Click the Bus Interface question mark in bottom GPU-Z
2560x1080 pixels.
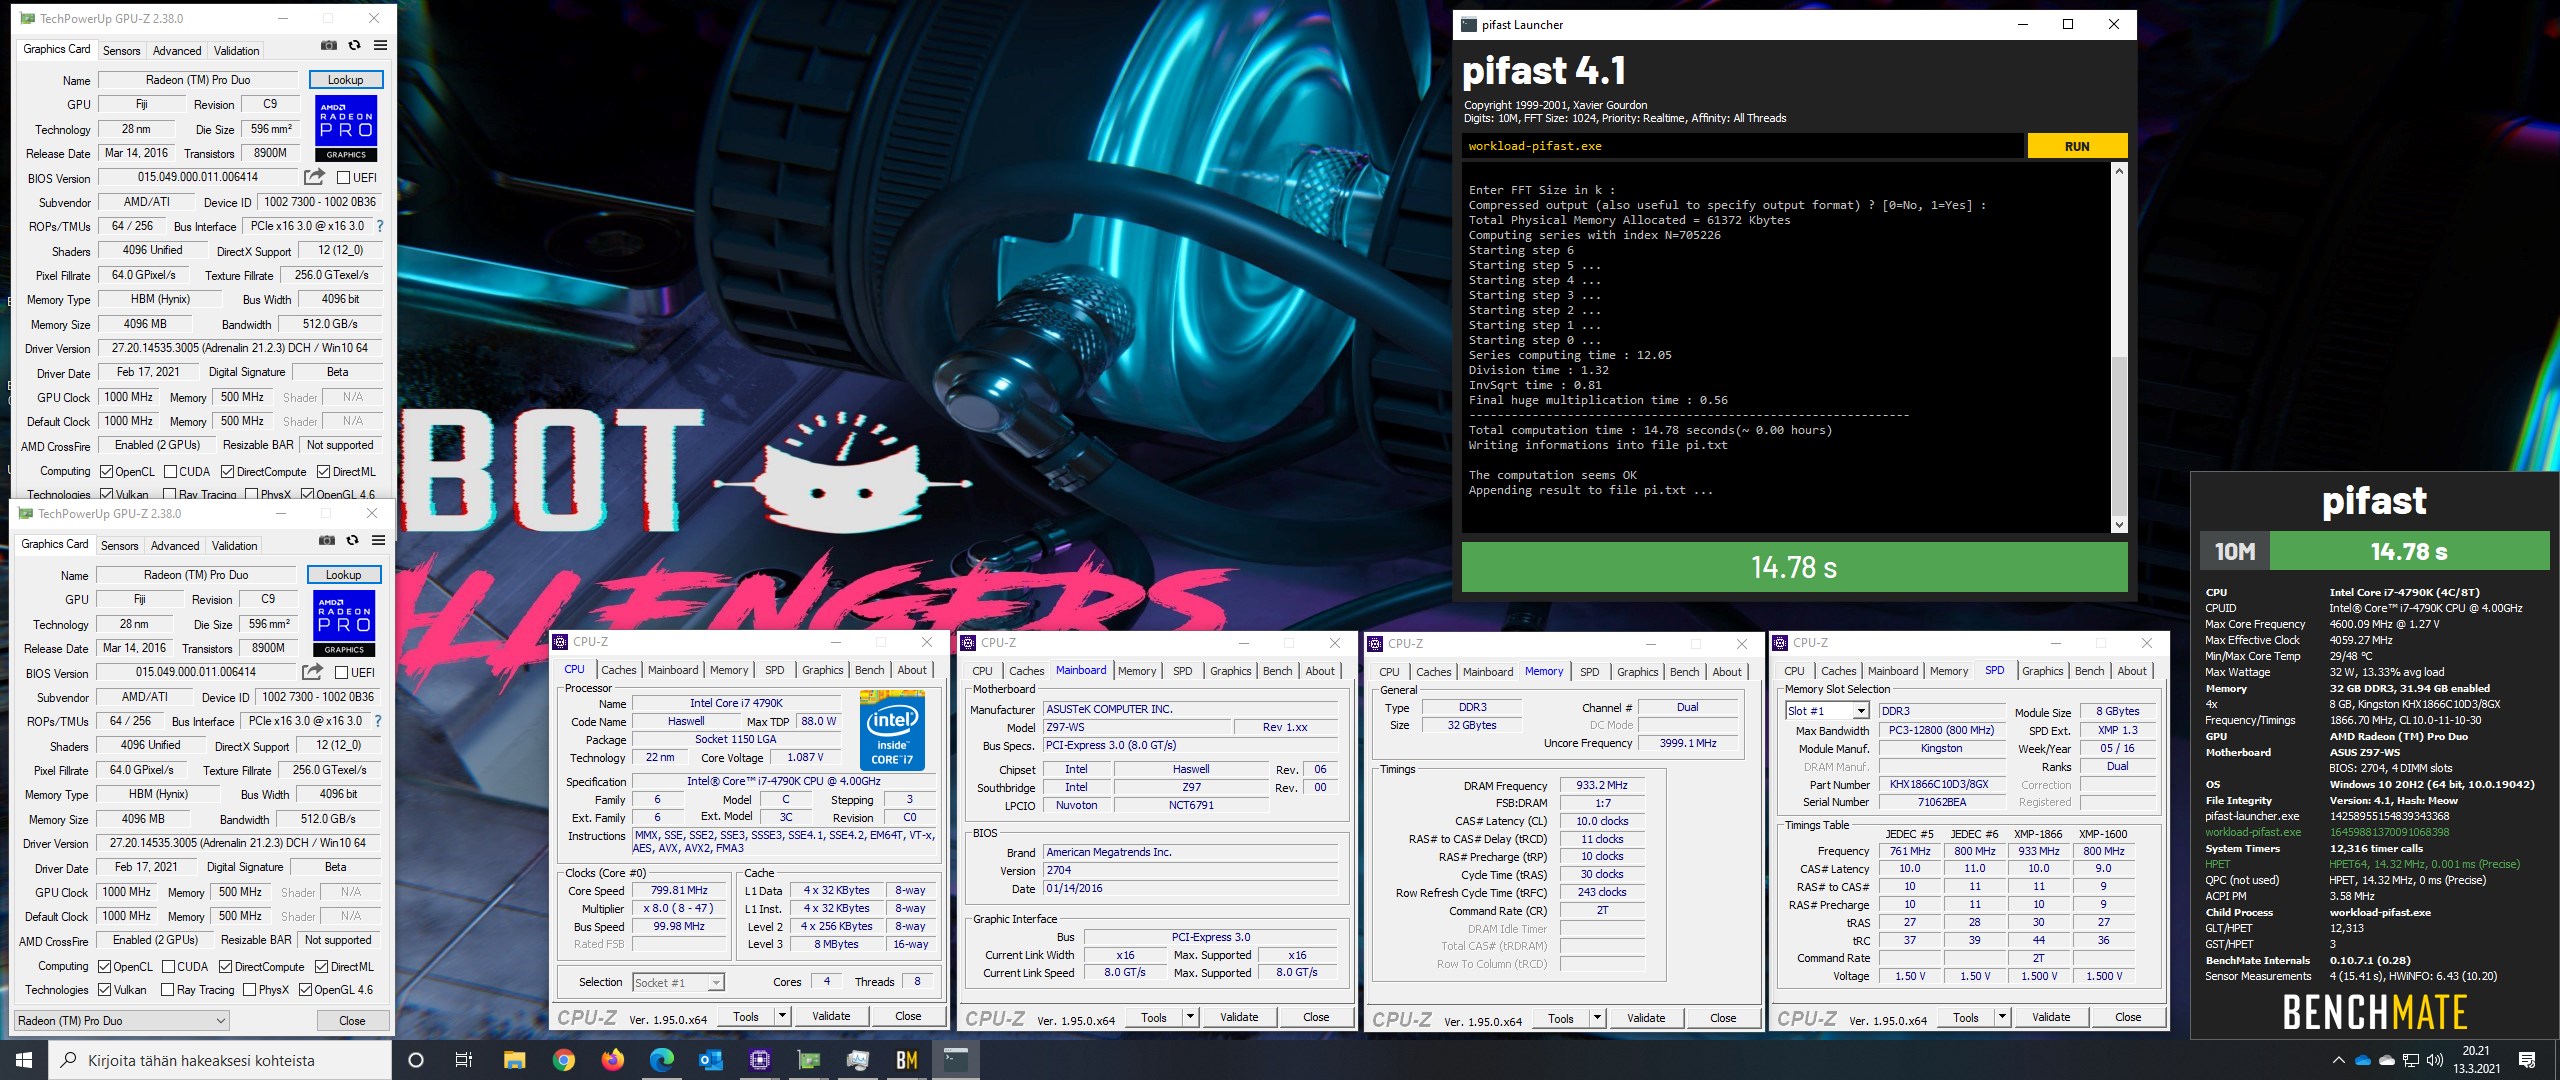378,721
